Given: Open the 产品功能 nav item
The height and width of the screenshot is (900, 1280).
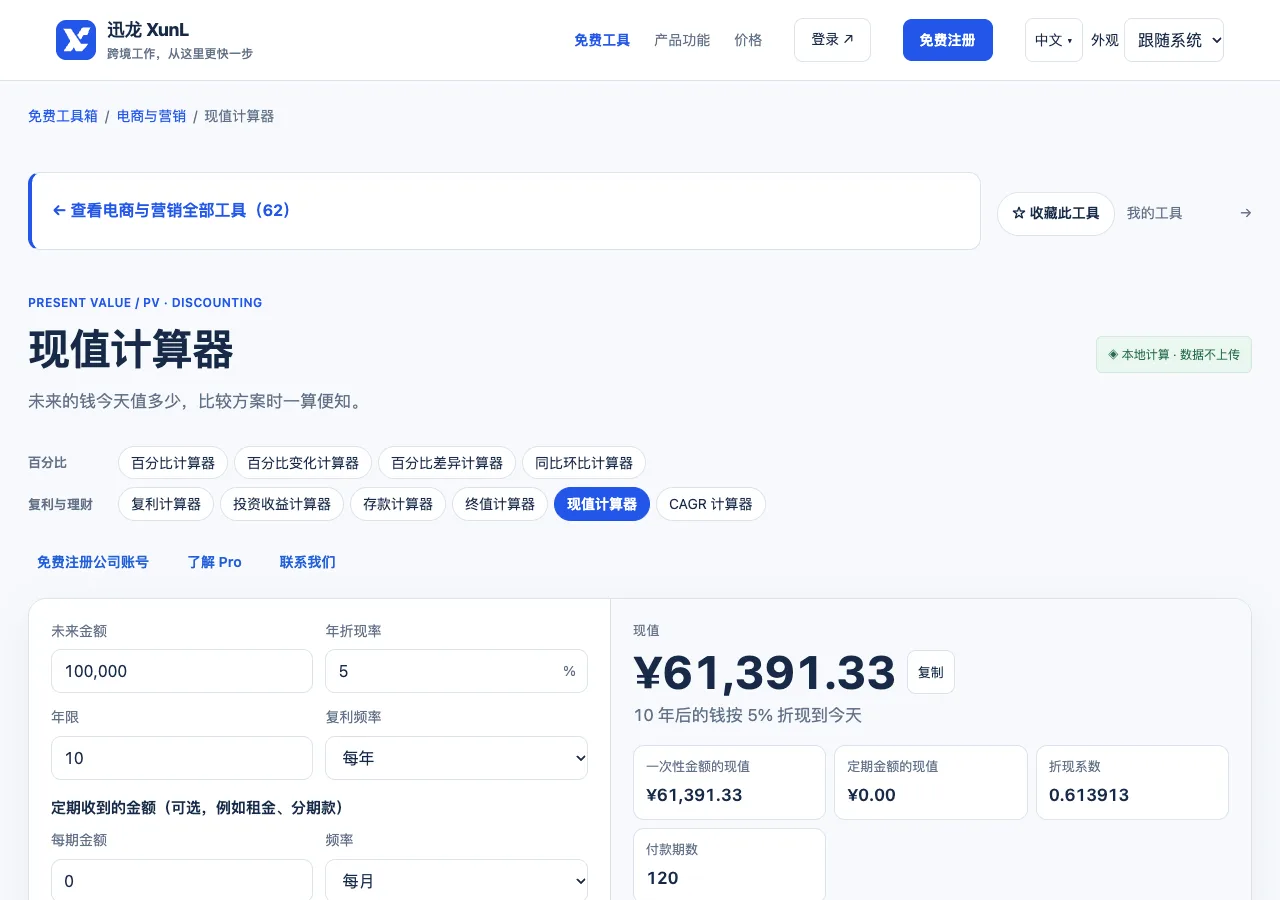Looking at the screenshot, I should [x=682, y=40].
